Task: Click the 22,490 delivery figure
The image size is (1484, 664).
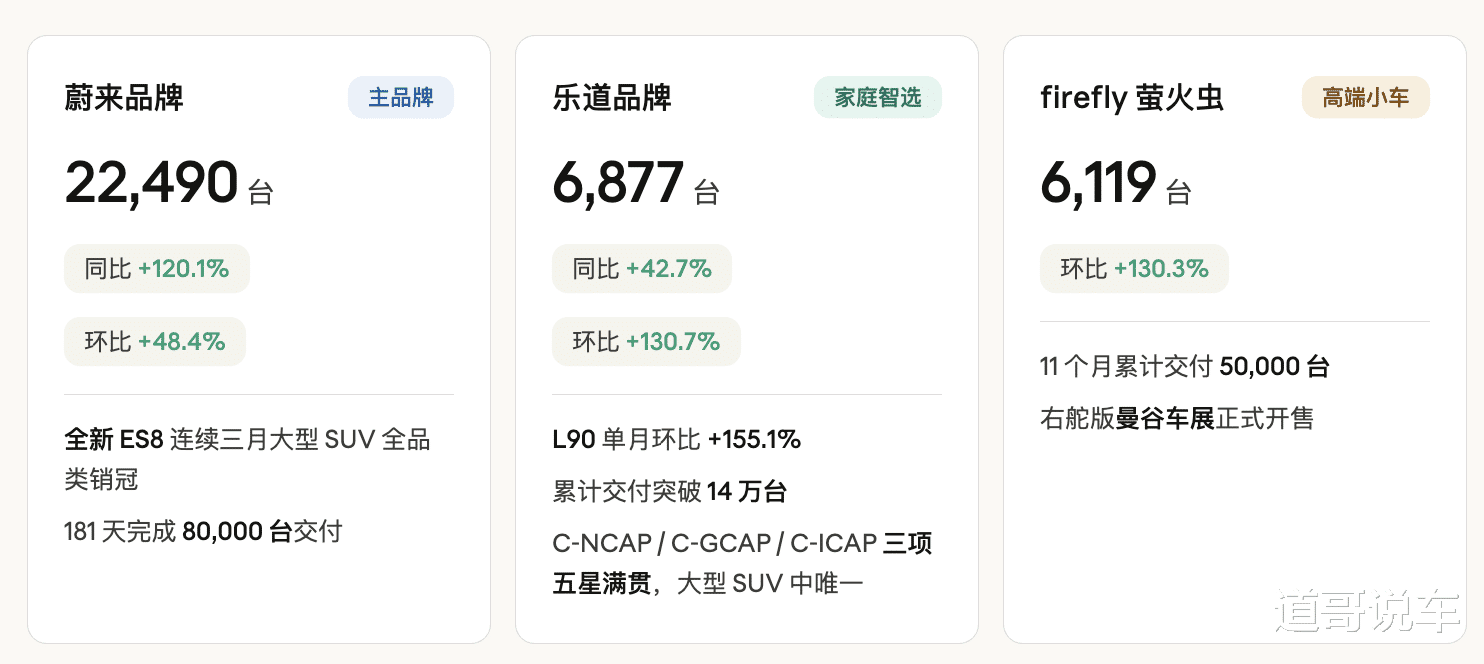Action: coord(152,183)
